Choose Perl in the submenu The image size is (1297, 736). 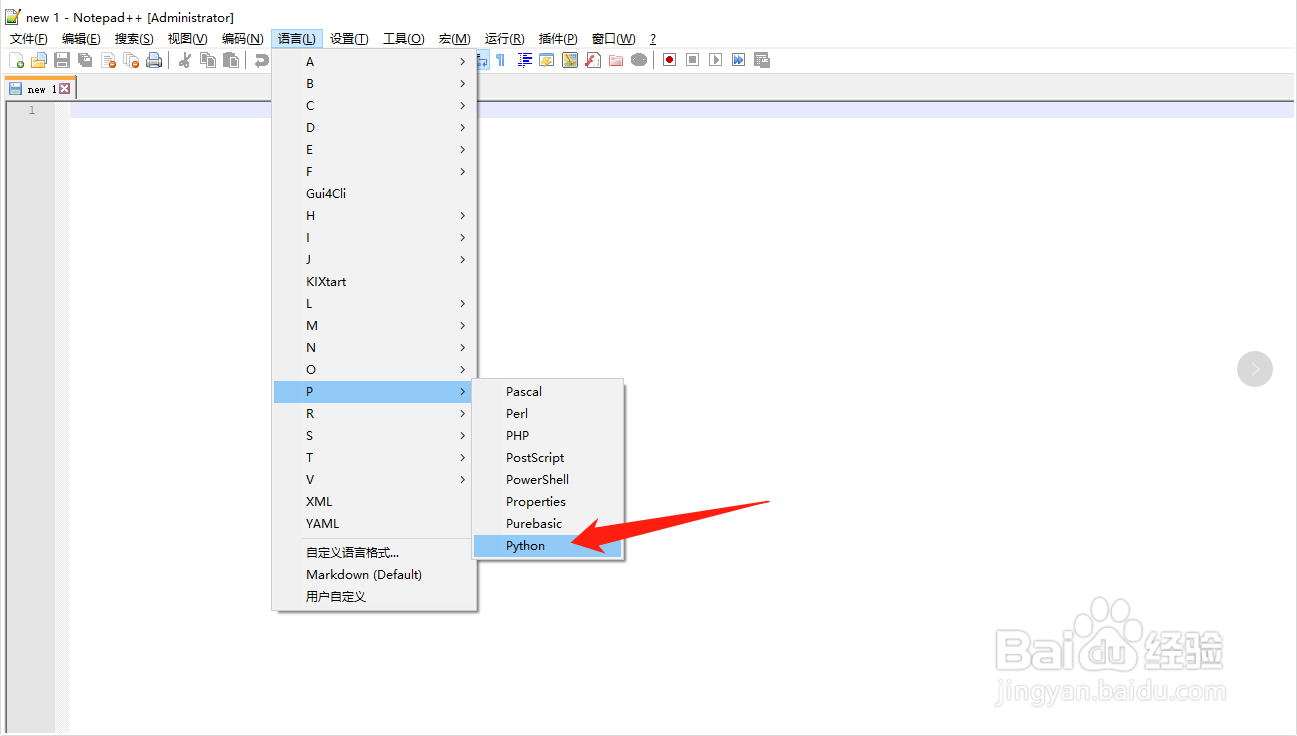pos(547,414)
